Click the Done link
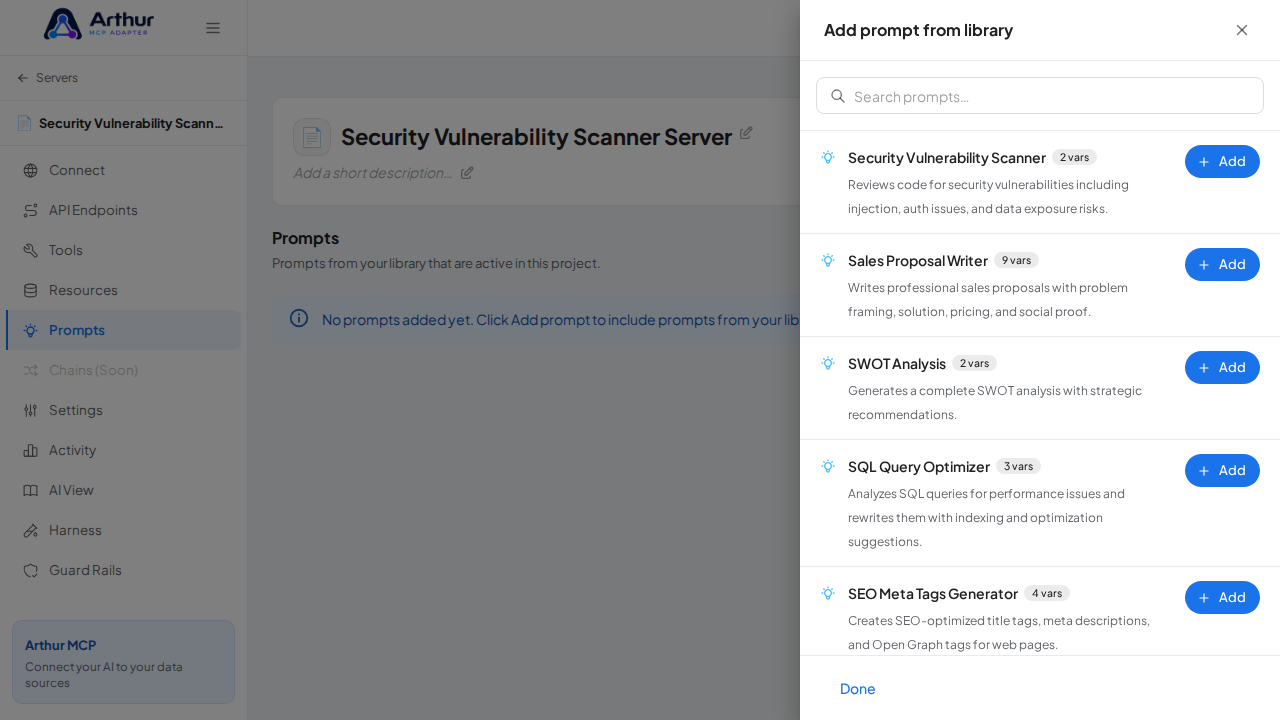 coord(857,688)
